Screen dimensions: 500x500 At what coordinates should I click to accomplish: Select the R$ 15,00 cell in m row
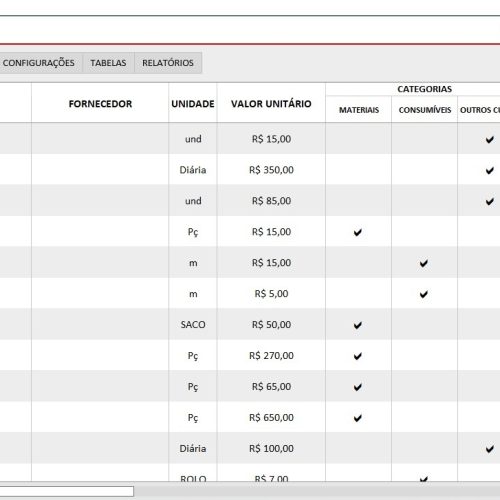point(271,263)
